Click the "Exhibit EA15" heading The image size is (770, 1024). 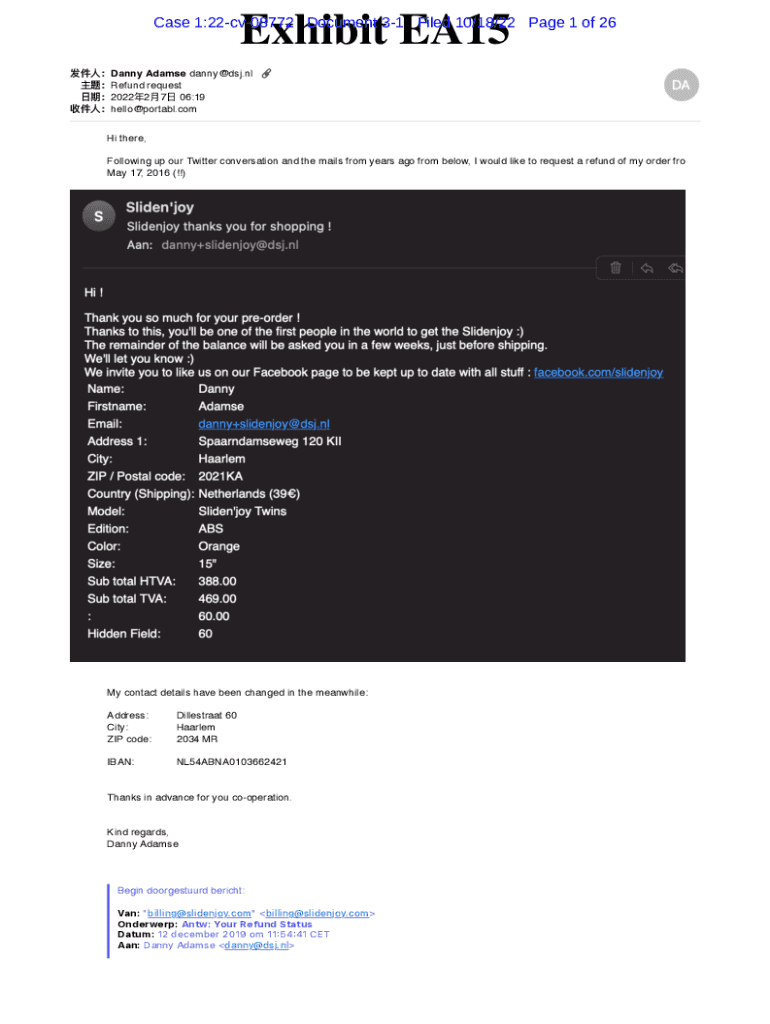click(x=375, y=33)
